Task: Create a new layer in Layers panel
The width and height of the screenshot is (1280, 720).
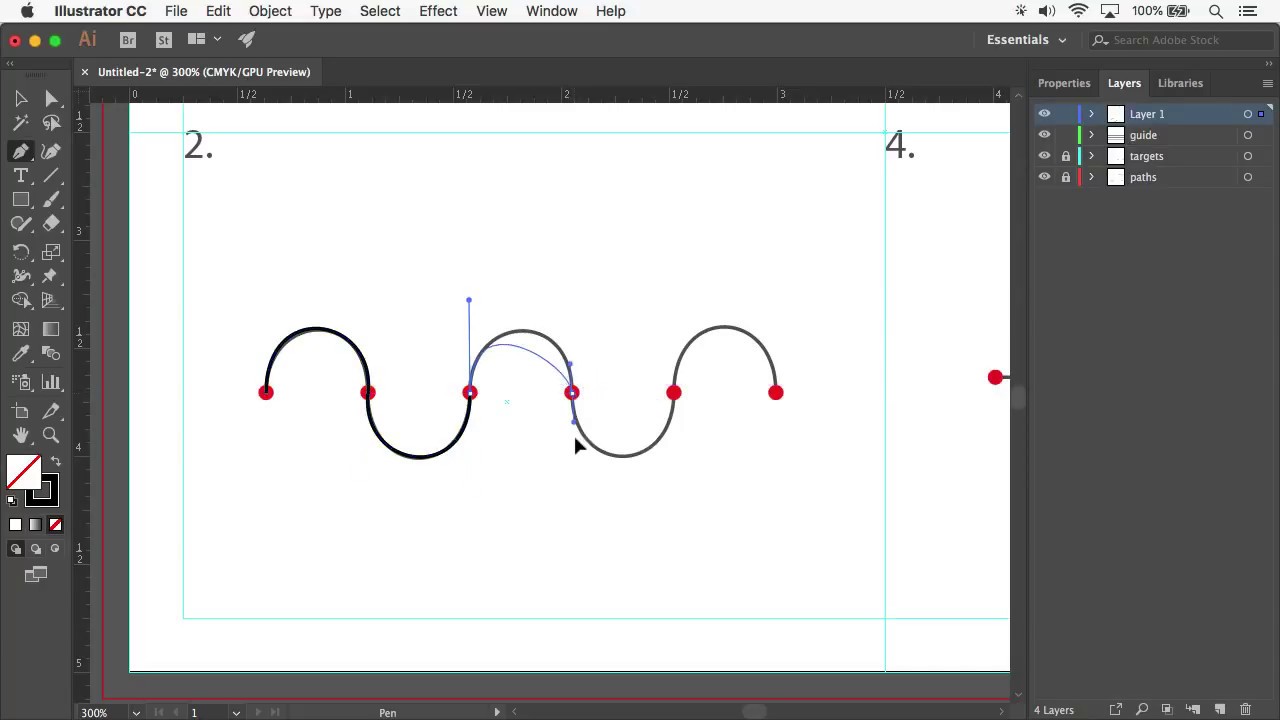Action: (x=1219, y=710)
